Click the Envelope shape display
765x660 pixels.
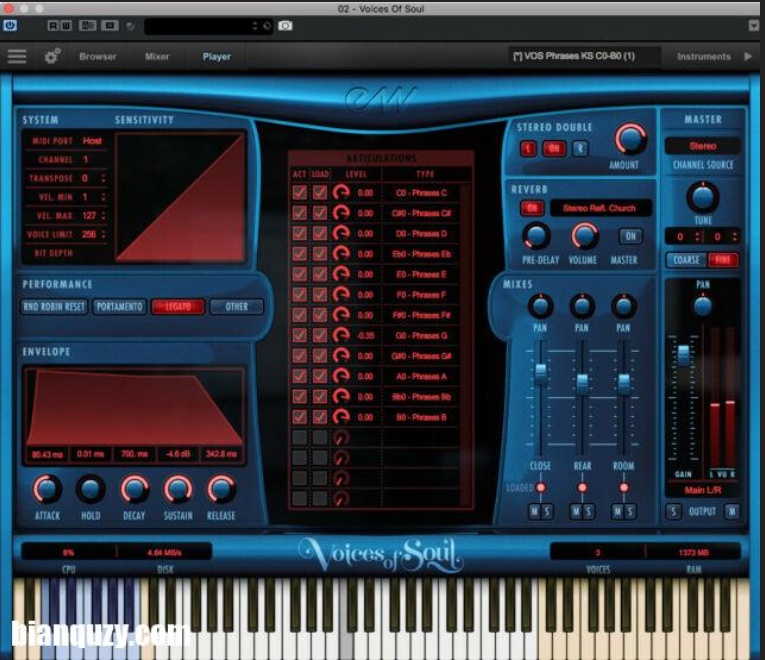[134, 407]
